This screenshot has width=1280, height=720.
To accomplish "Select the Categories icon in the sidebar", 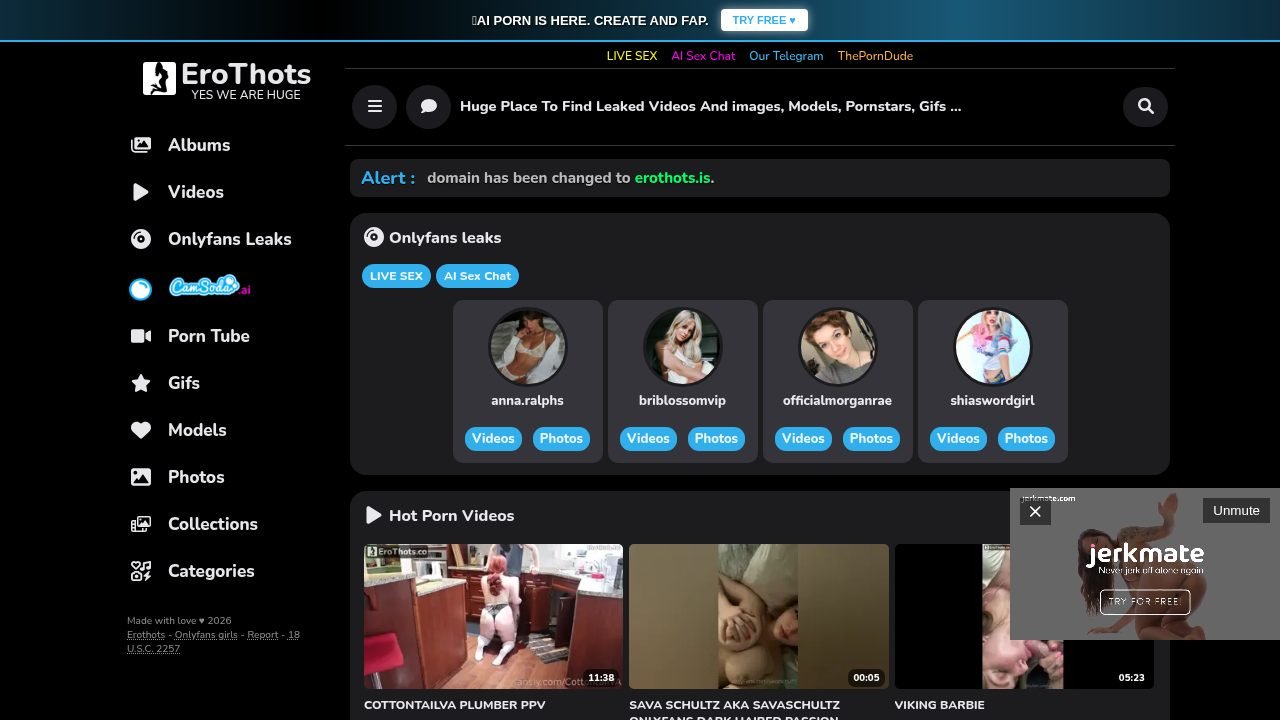I will [x=141, y=571].
